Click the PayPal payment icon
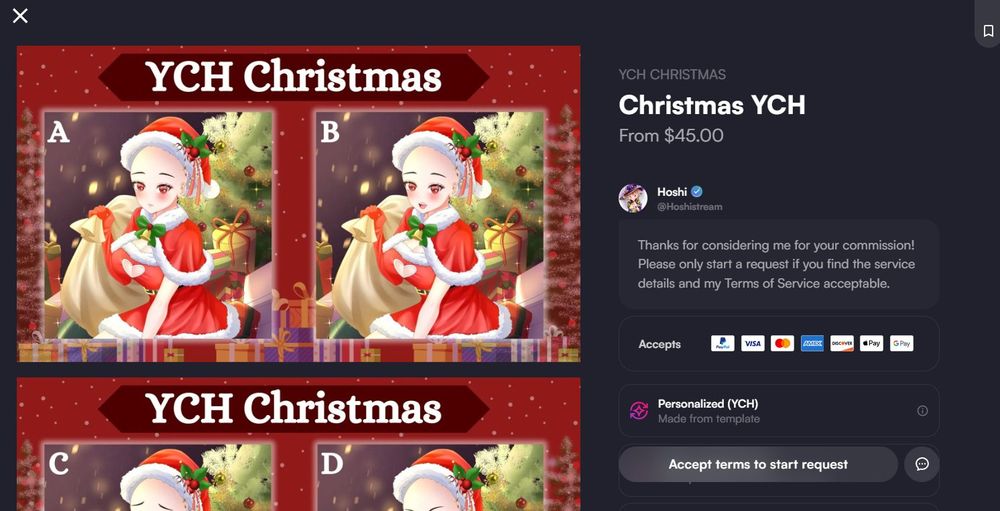 tap(723, 344)
